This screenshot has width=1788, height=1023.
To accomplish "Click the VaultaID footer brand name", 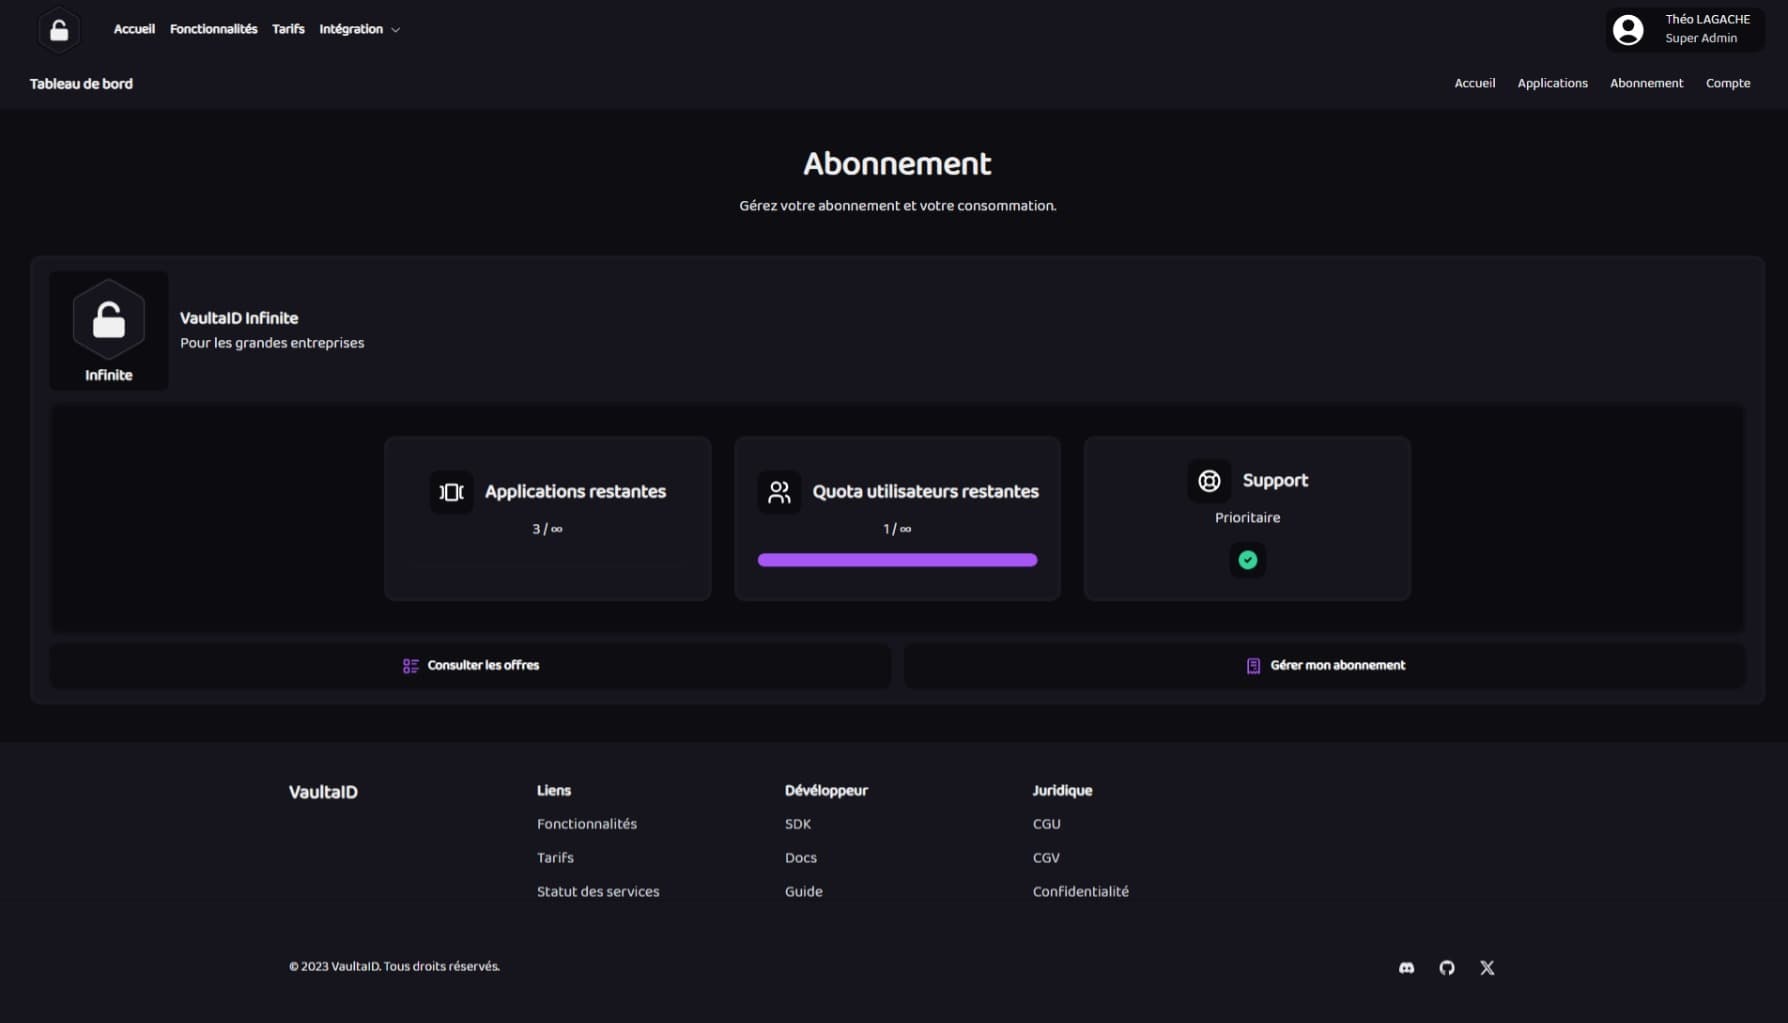I will (x=323, y=792).
